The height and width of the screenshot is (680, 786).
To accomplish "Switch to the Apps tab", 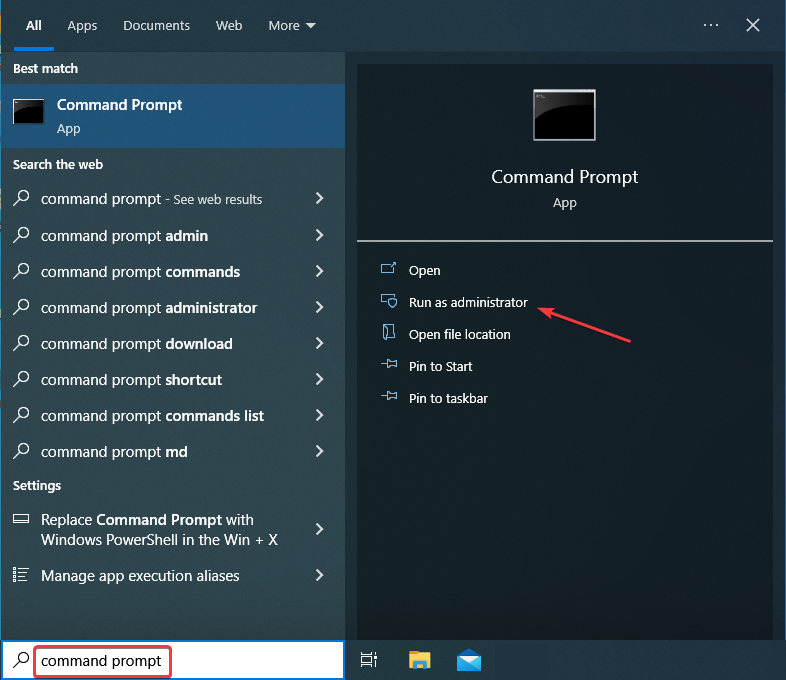I will click(82, 25).
